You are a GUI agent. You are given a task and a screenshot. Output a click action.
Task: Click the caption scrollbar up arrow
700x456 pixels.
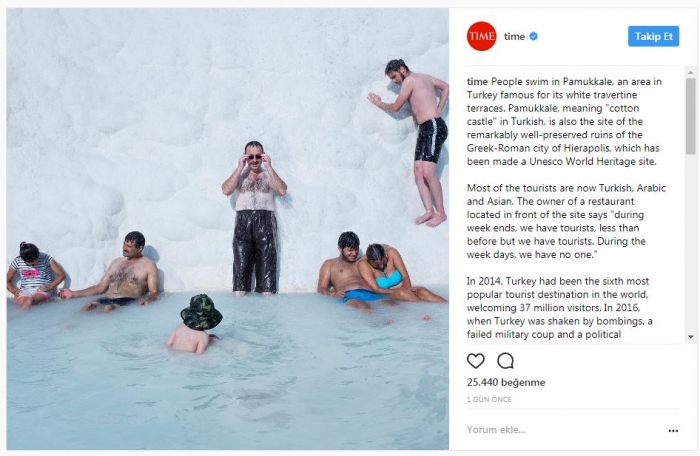coord(691,72)
